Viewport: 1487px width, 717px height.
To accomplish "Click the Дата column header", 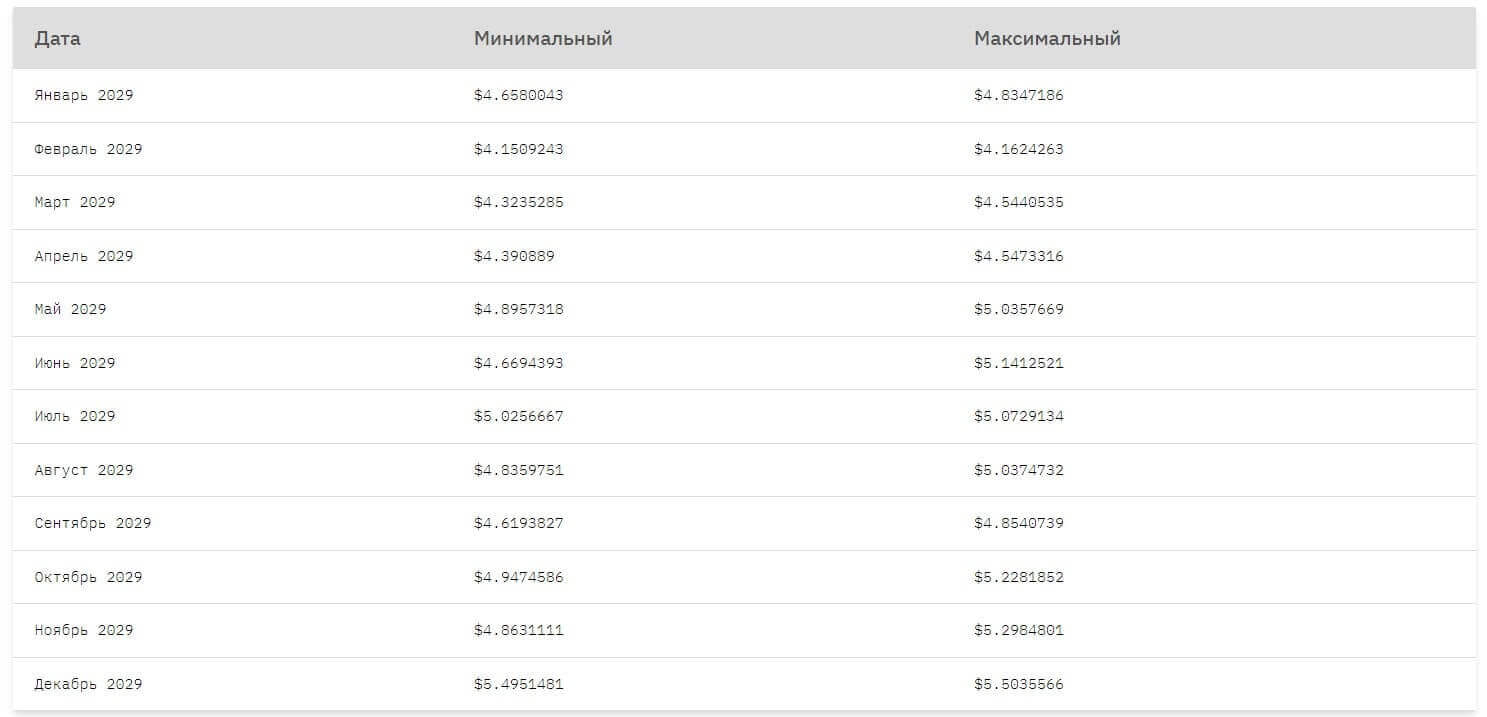I will click(x=57, y=39).
